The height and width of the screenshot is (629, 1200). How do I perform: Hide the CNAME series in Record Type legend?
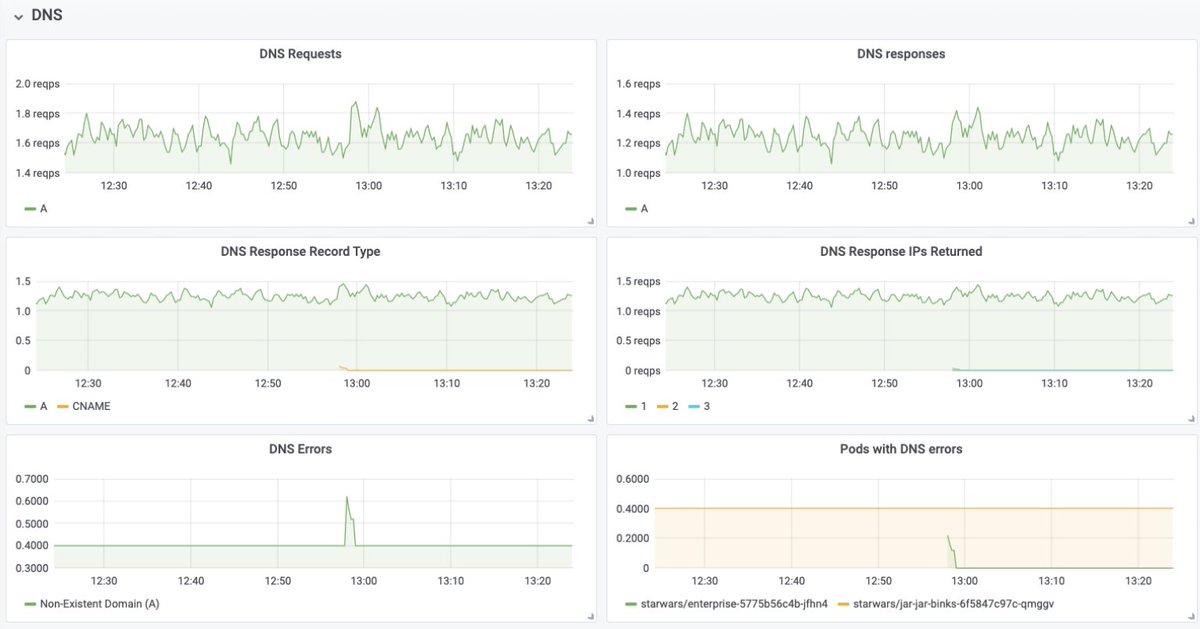90,406
